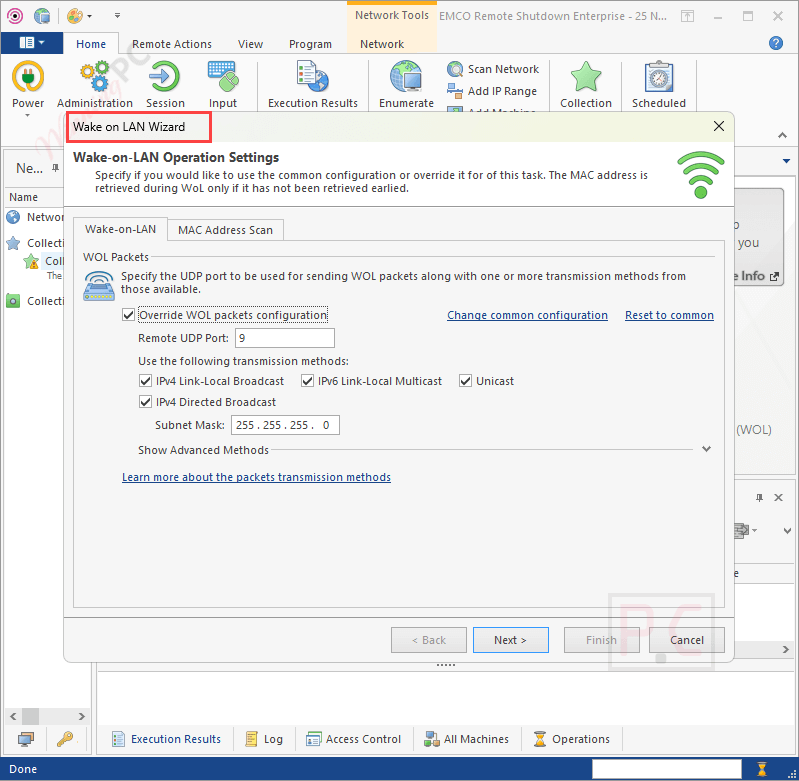Click the application logo in the title bar
Viewport: 799px width, 781px height.
[15, 16]
